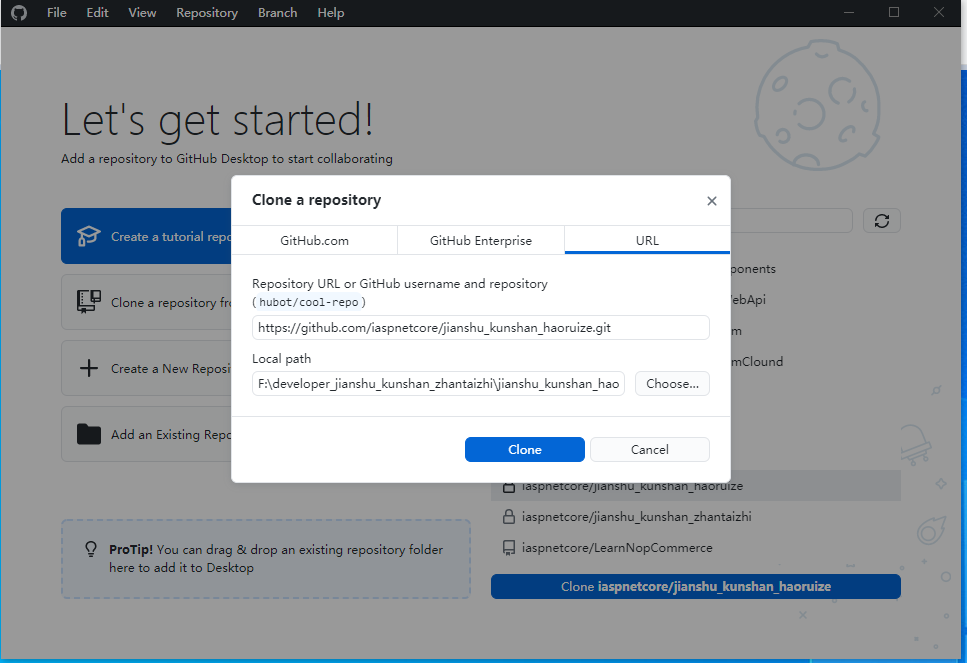Focus the Repository URL input field
967x663 pixels.
(x=481, y=327)
